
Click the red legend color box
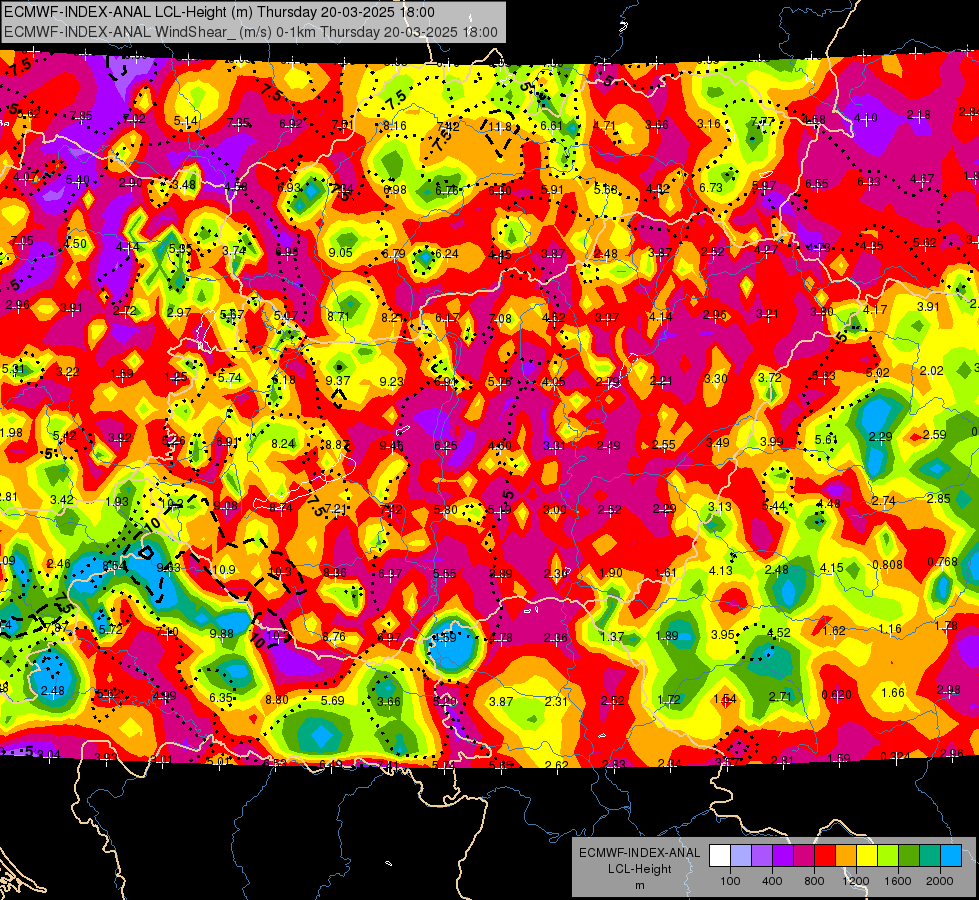(x=825, y=856)
